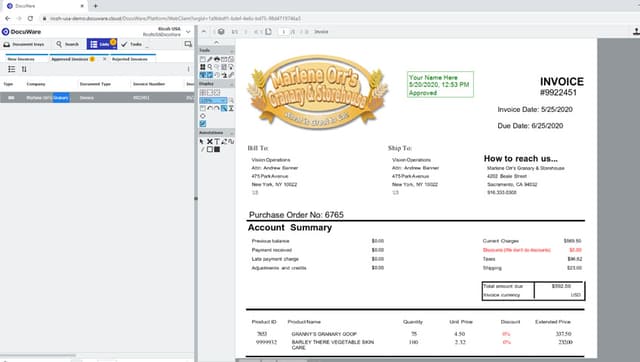Click the DocuWare logo
This screenshot has height=362, width=640.
coord(21,31)
